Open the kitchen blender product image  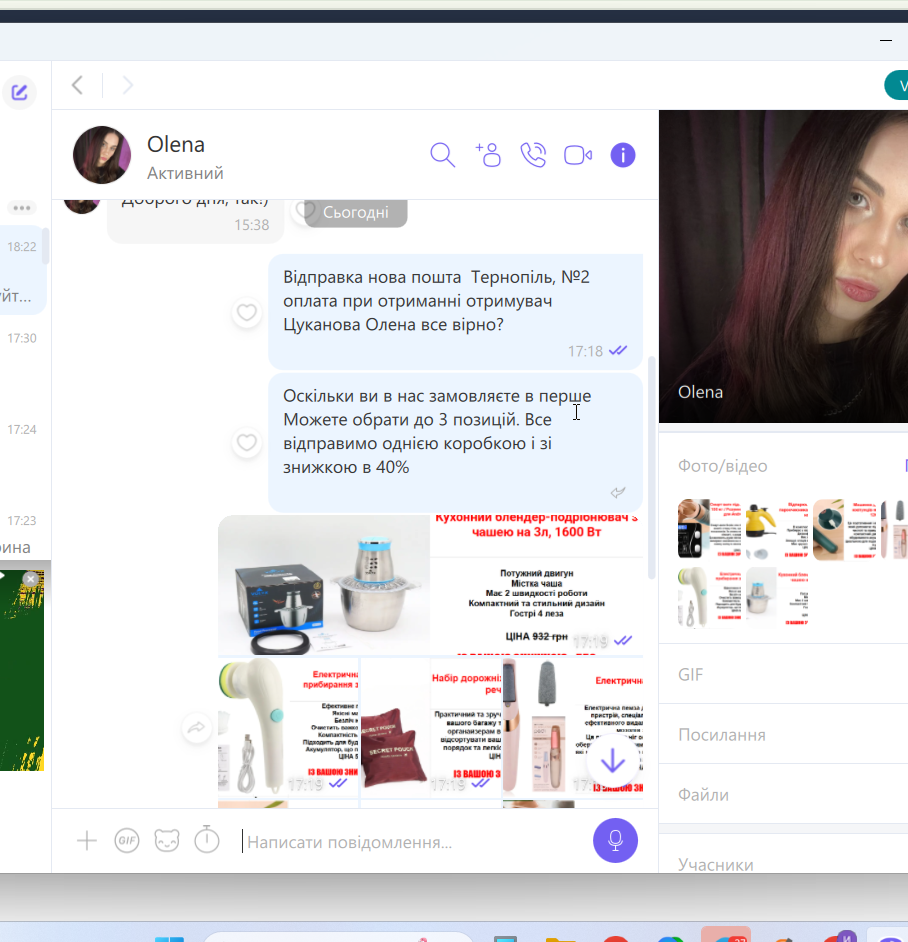point(430,585)
